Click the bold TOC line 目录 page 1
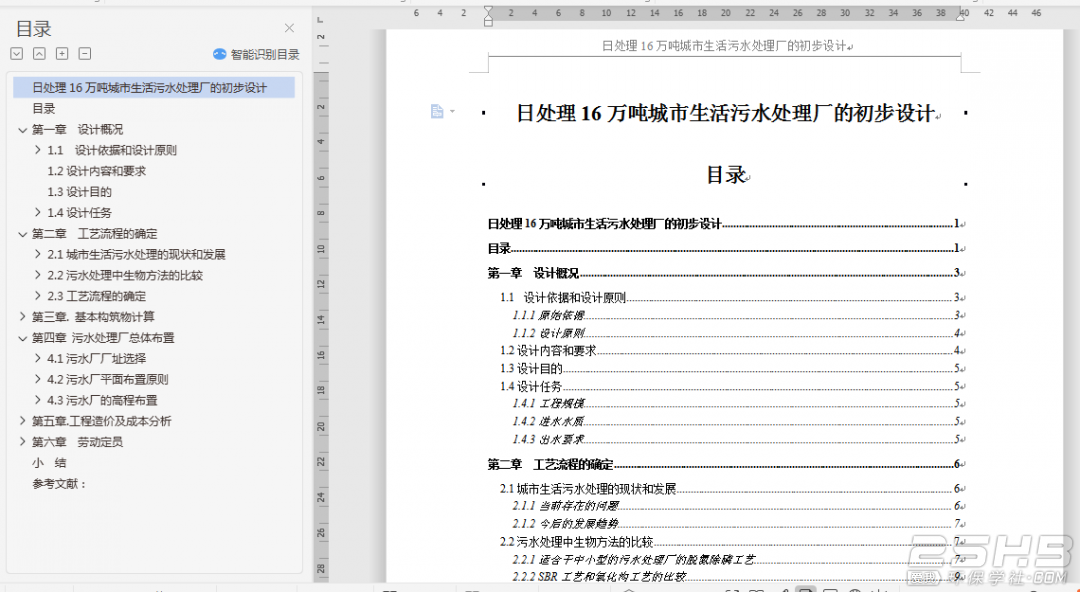 pos(724,248)
